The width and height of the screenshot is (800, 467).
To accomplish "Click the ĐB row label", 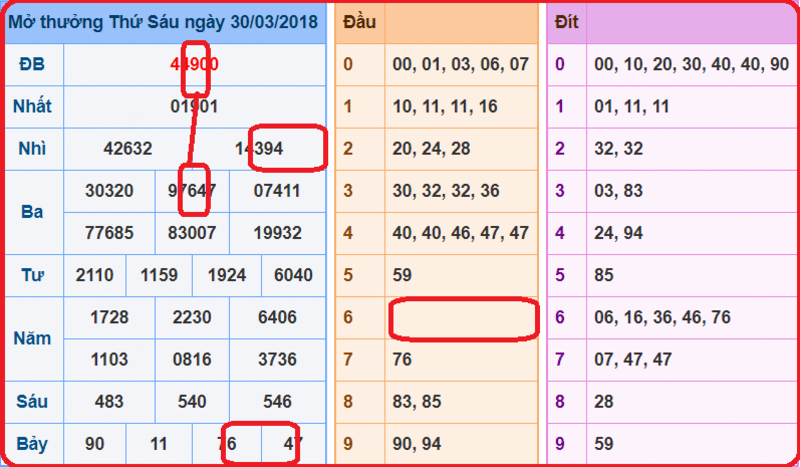I will pos(32,64).
